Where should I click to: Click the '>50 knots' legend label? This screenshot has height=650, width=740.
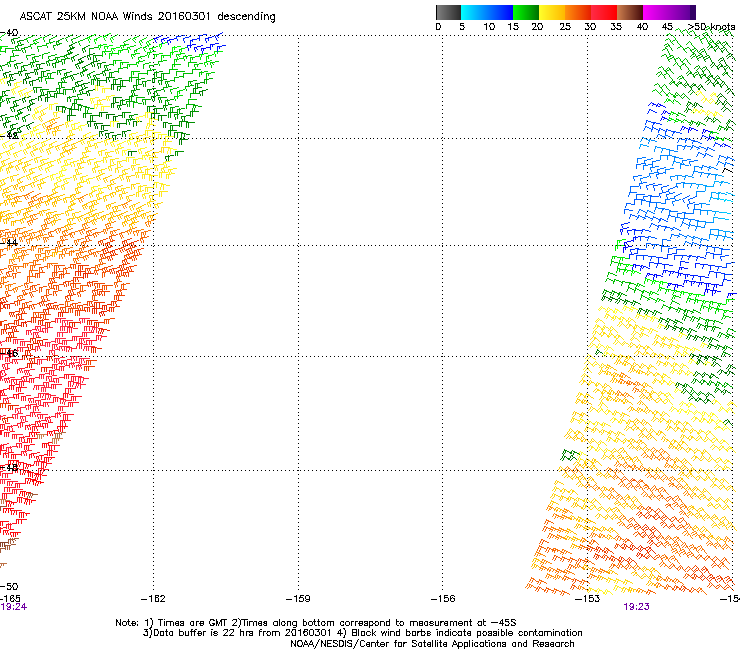(711, 27)
